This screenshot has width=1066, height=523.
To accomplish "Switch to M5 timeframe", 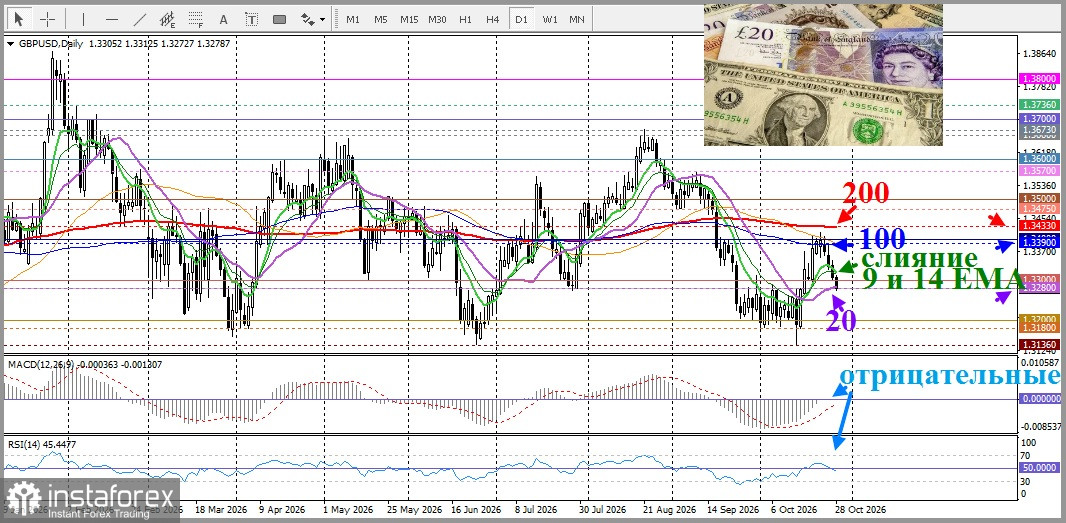I will click(381, 19).
